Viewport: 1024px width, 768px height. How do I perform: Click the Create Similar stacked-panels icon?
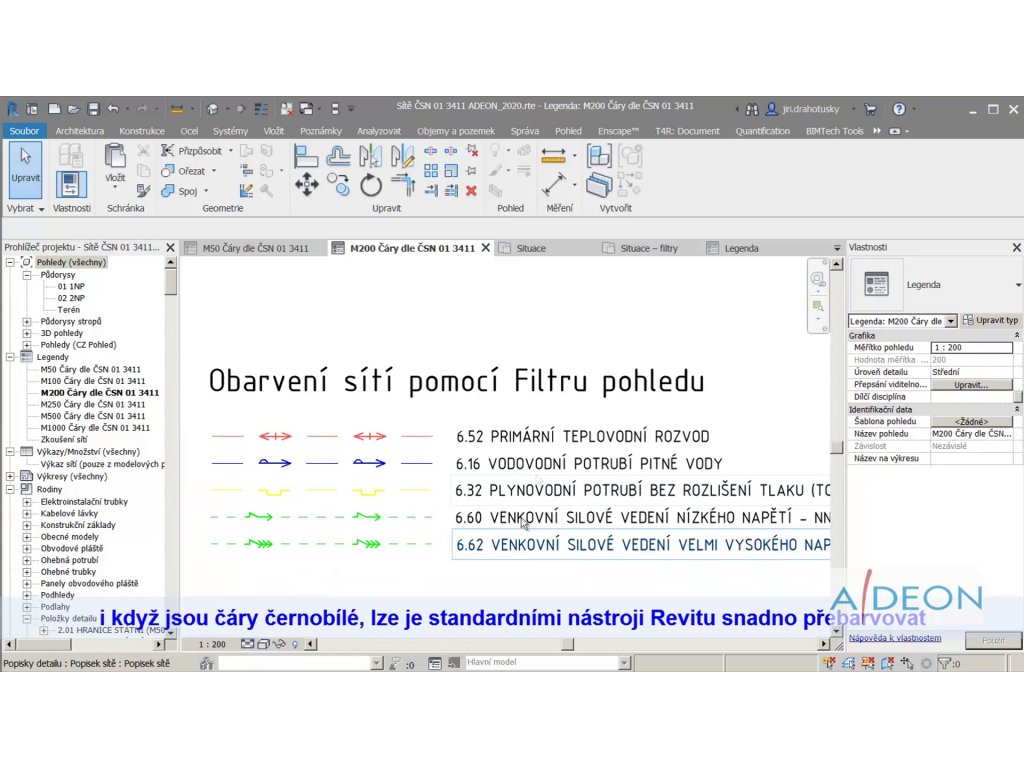click(x=599, y=184)
